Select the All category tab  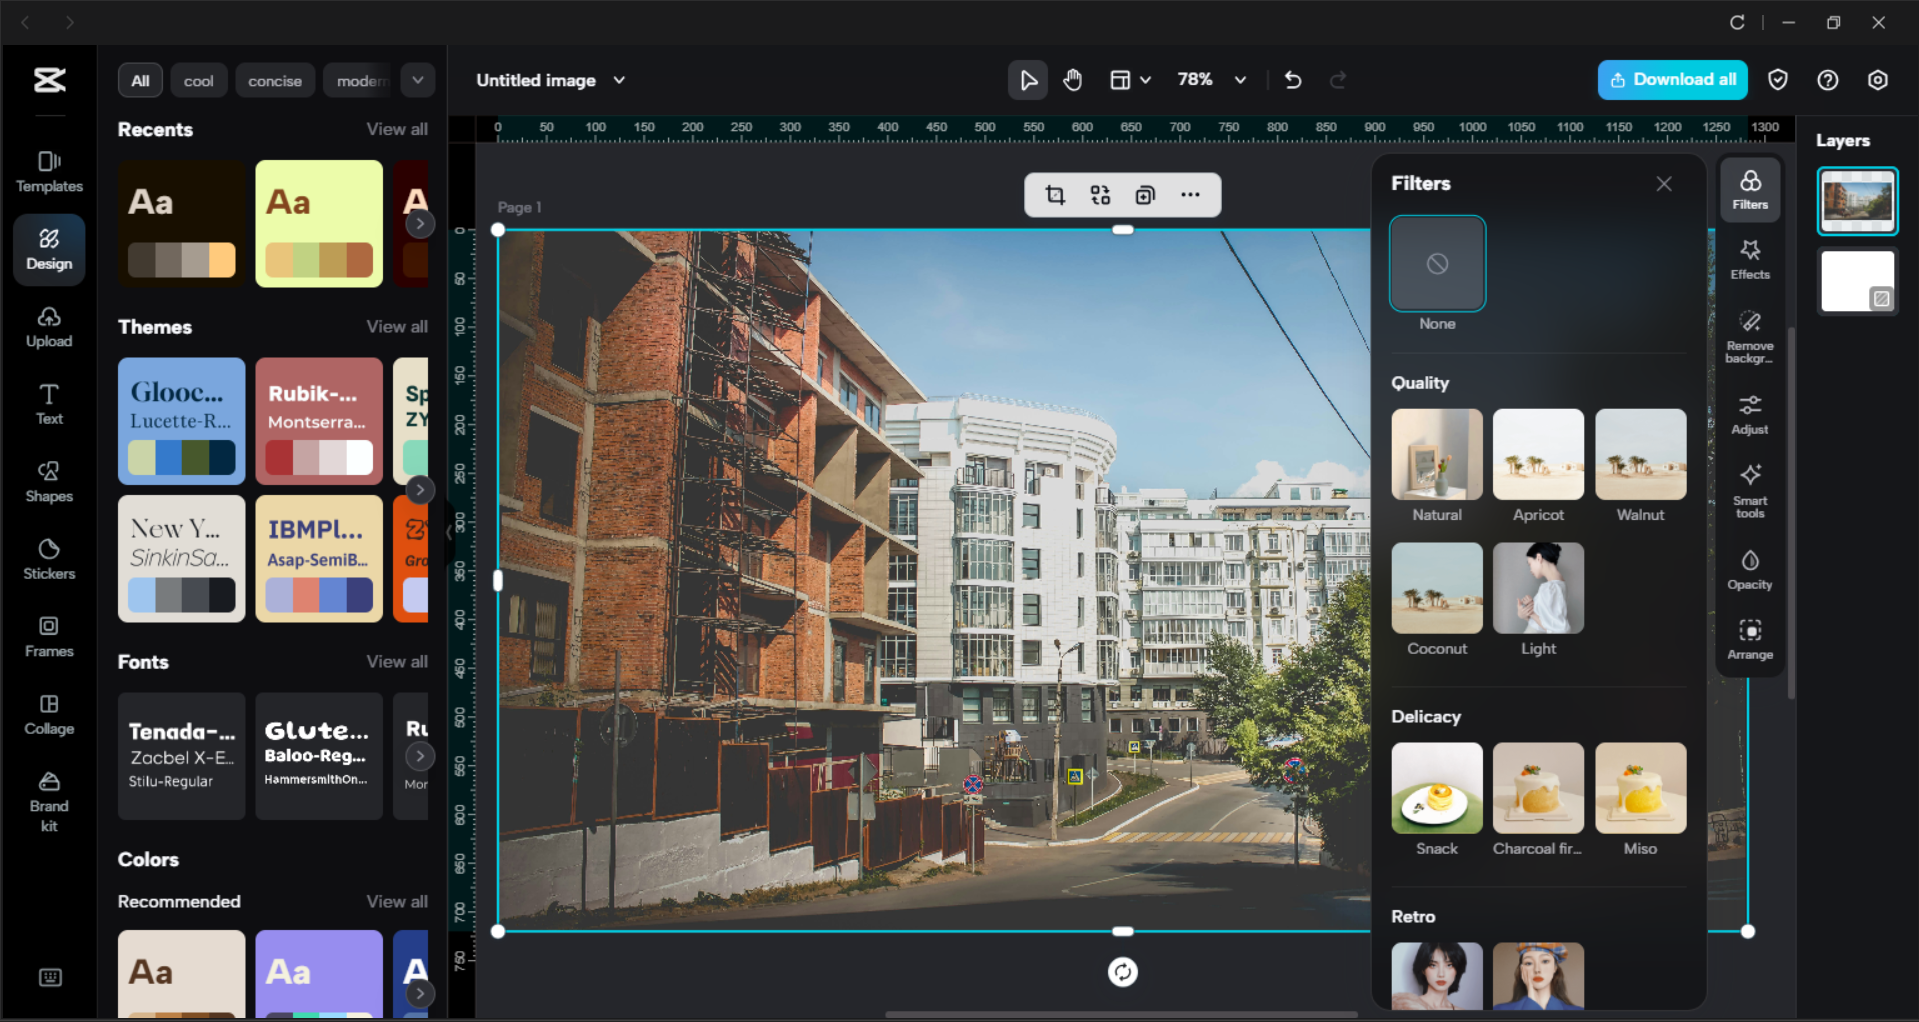coord(140,80)
